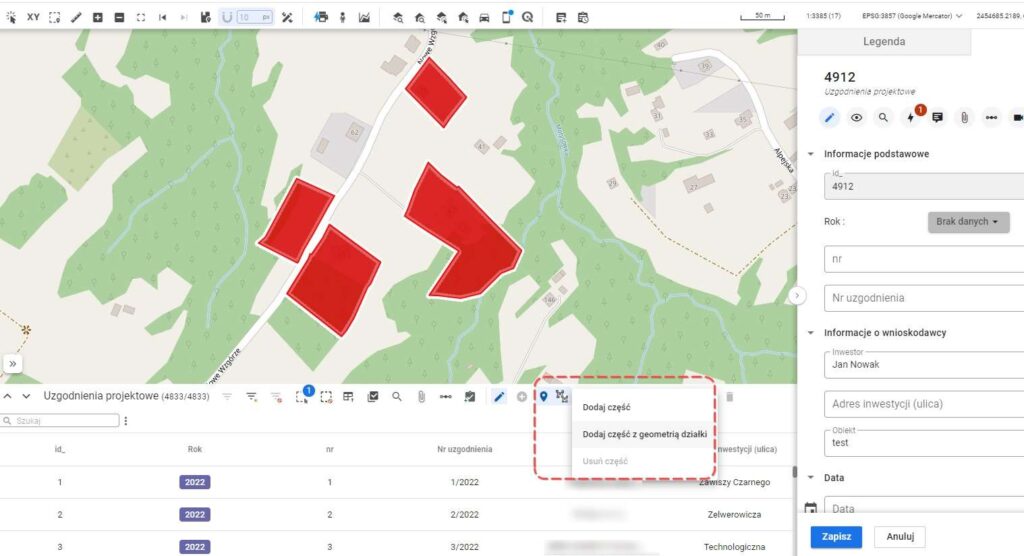Click the magnifier search icon in table toolbar
The height and width of the screenshot is (556, 1024).
point(397,397)
